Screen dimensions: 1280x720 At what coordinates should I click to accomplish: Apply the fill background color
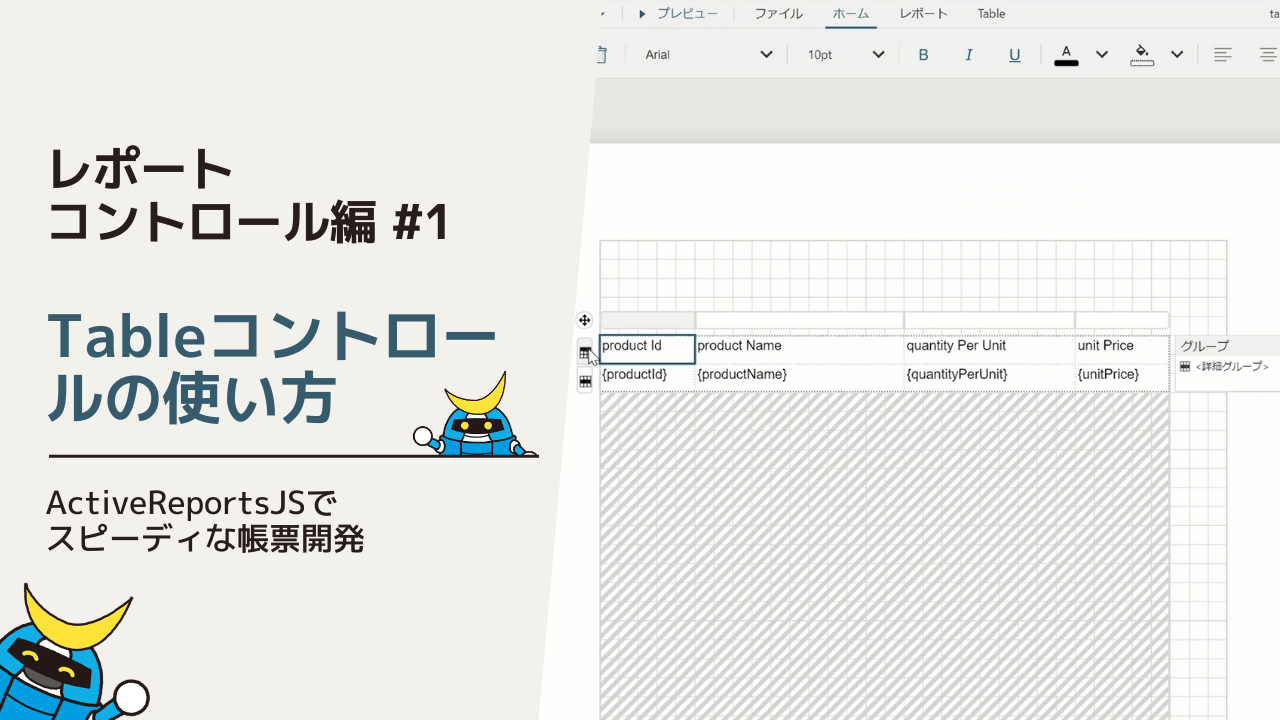(1142, 55)
